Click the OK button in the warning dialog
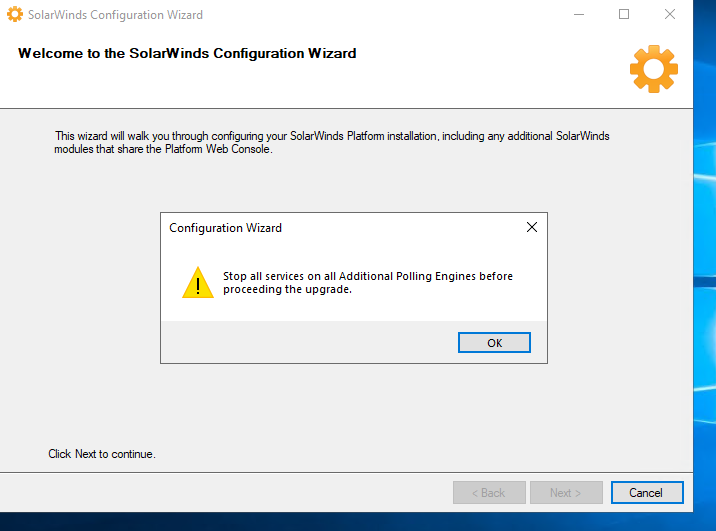This screenshot has height=531, width=716. point(494,343)
